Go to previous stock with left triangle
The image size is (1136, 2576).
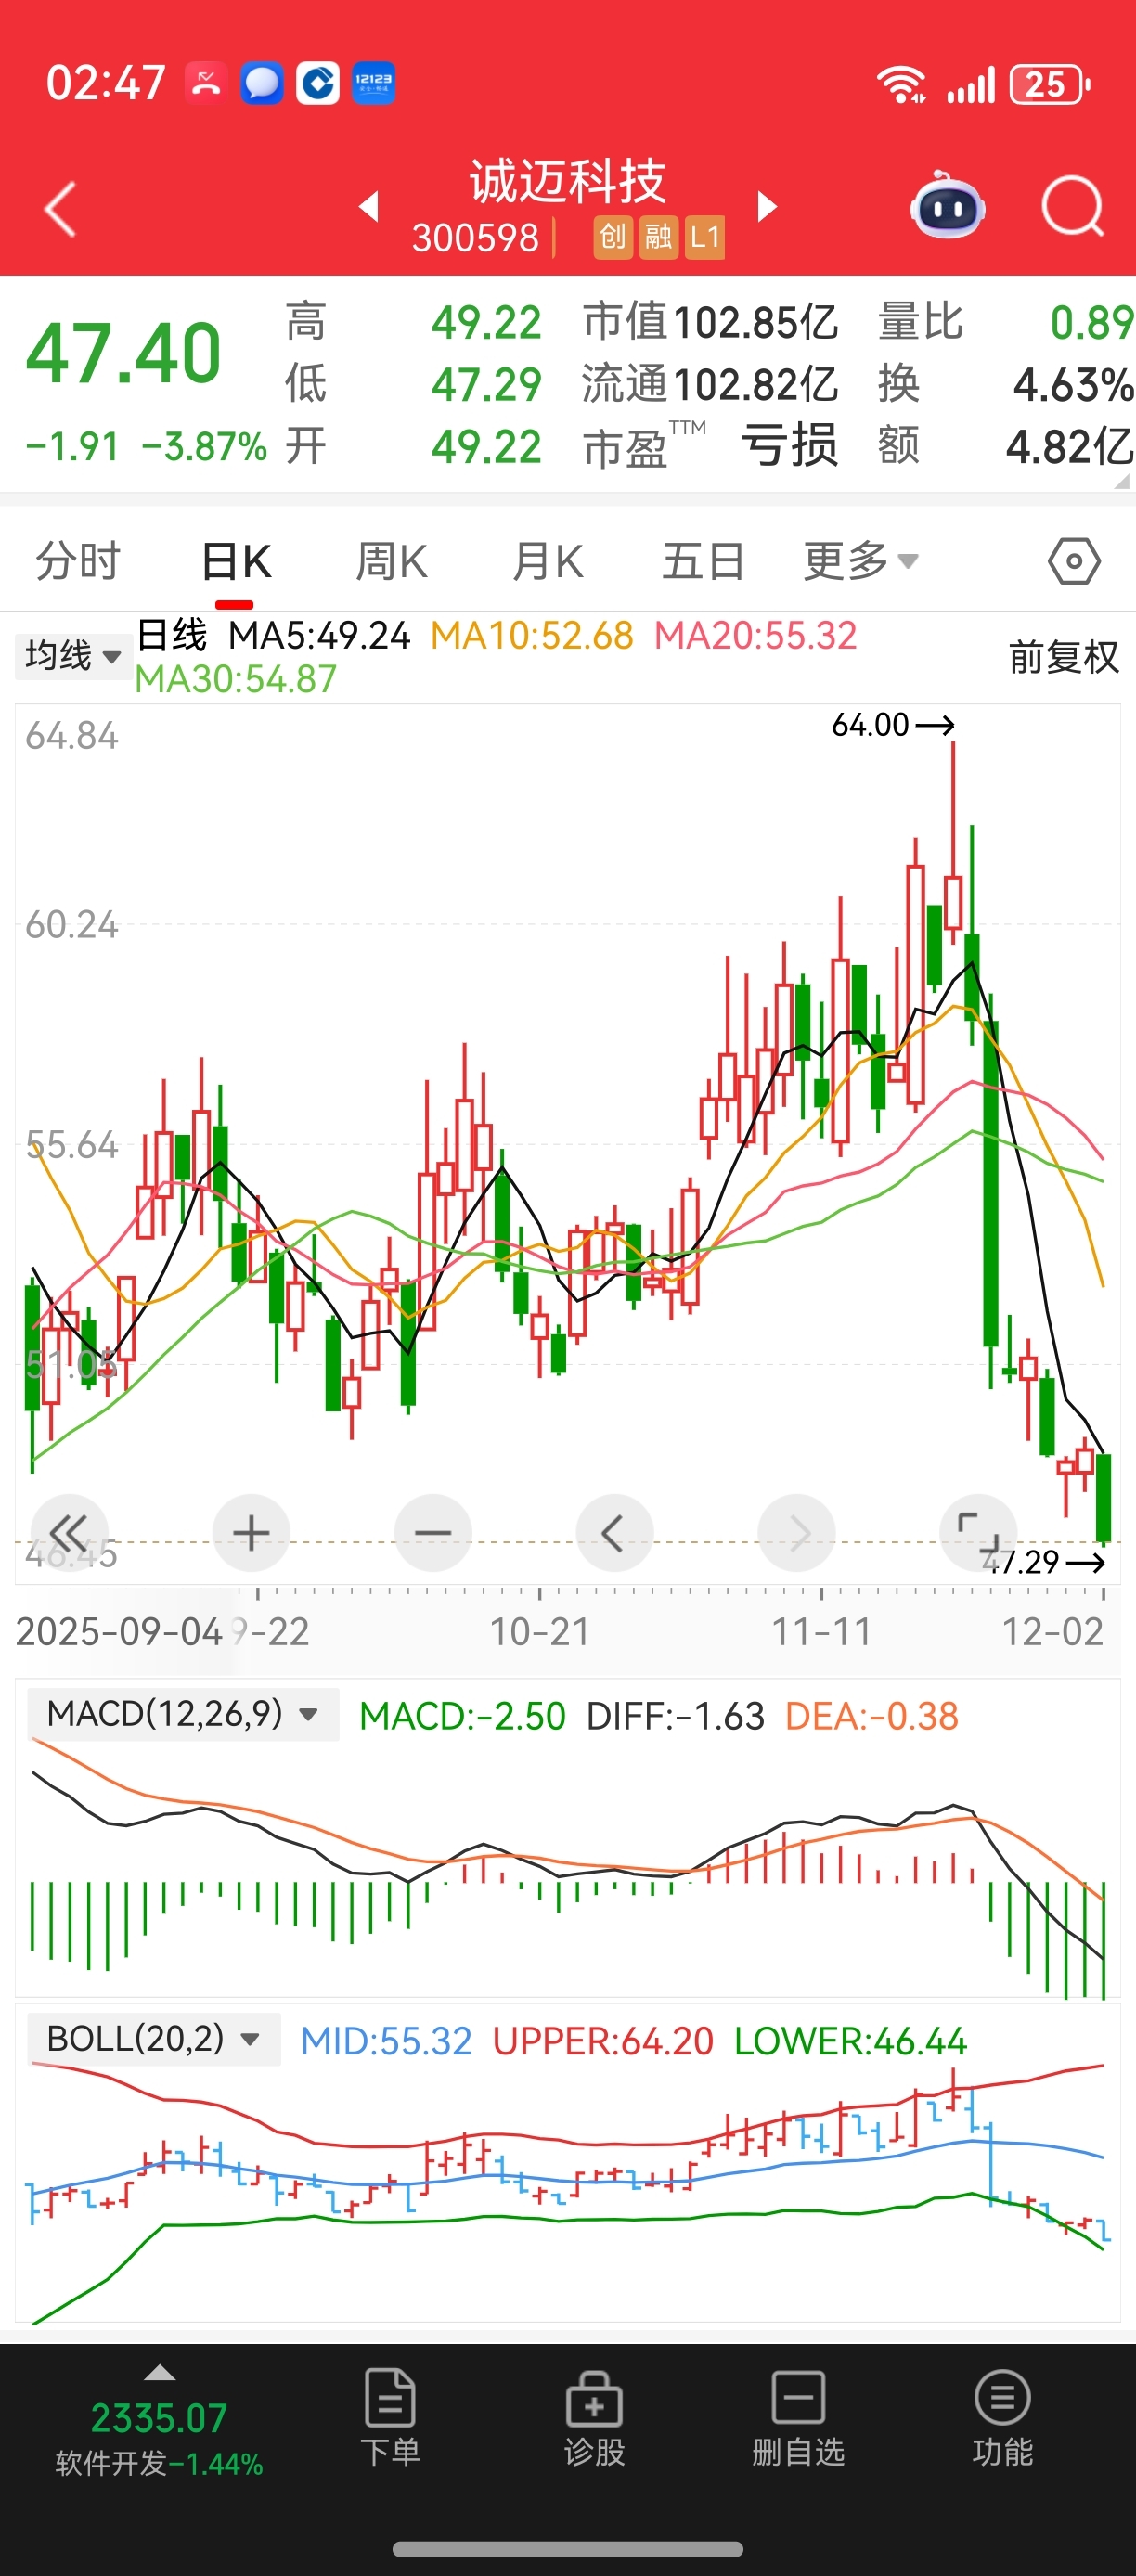pyautogui.click(x=369, y=207)
